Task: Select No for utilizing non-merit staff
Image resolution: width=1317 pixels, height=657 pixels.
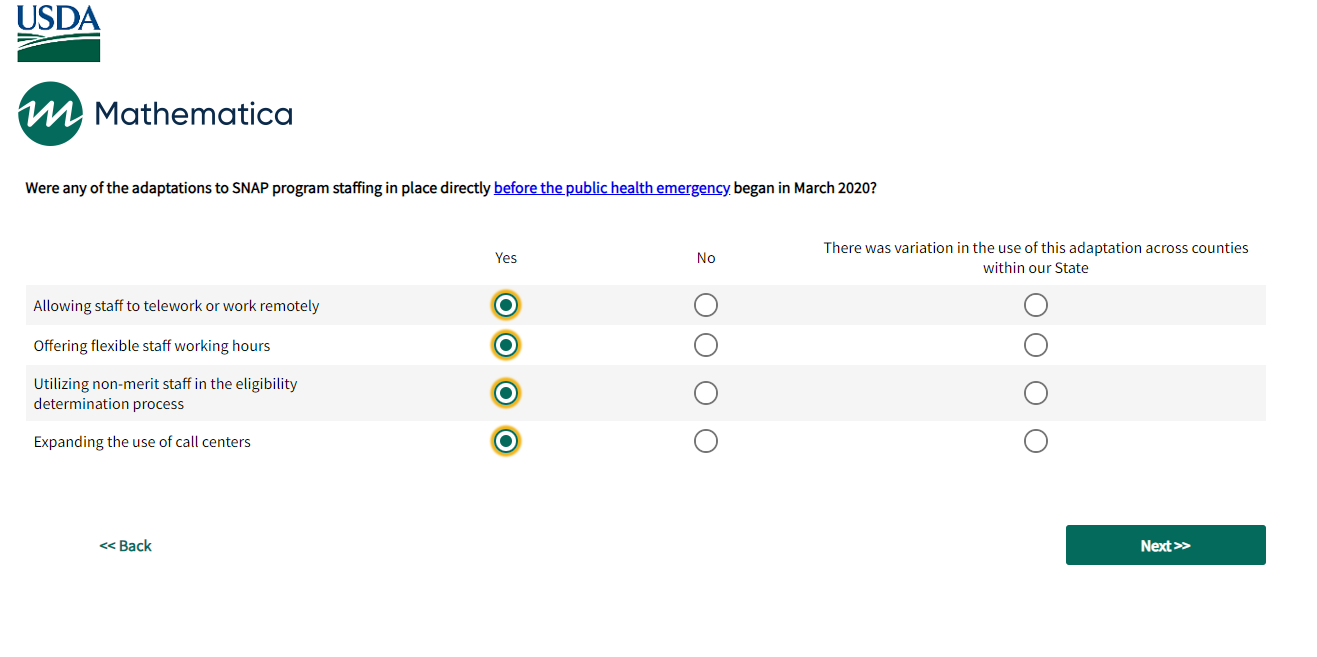Action: coord(706,393)
